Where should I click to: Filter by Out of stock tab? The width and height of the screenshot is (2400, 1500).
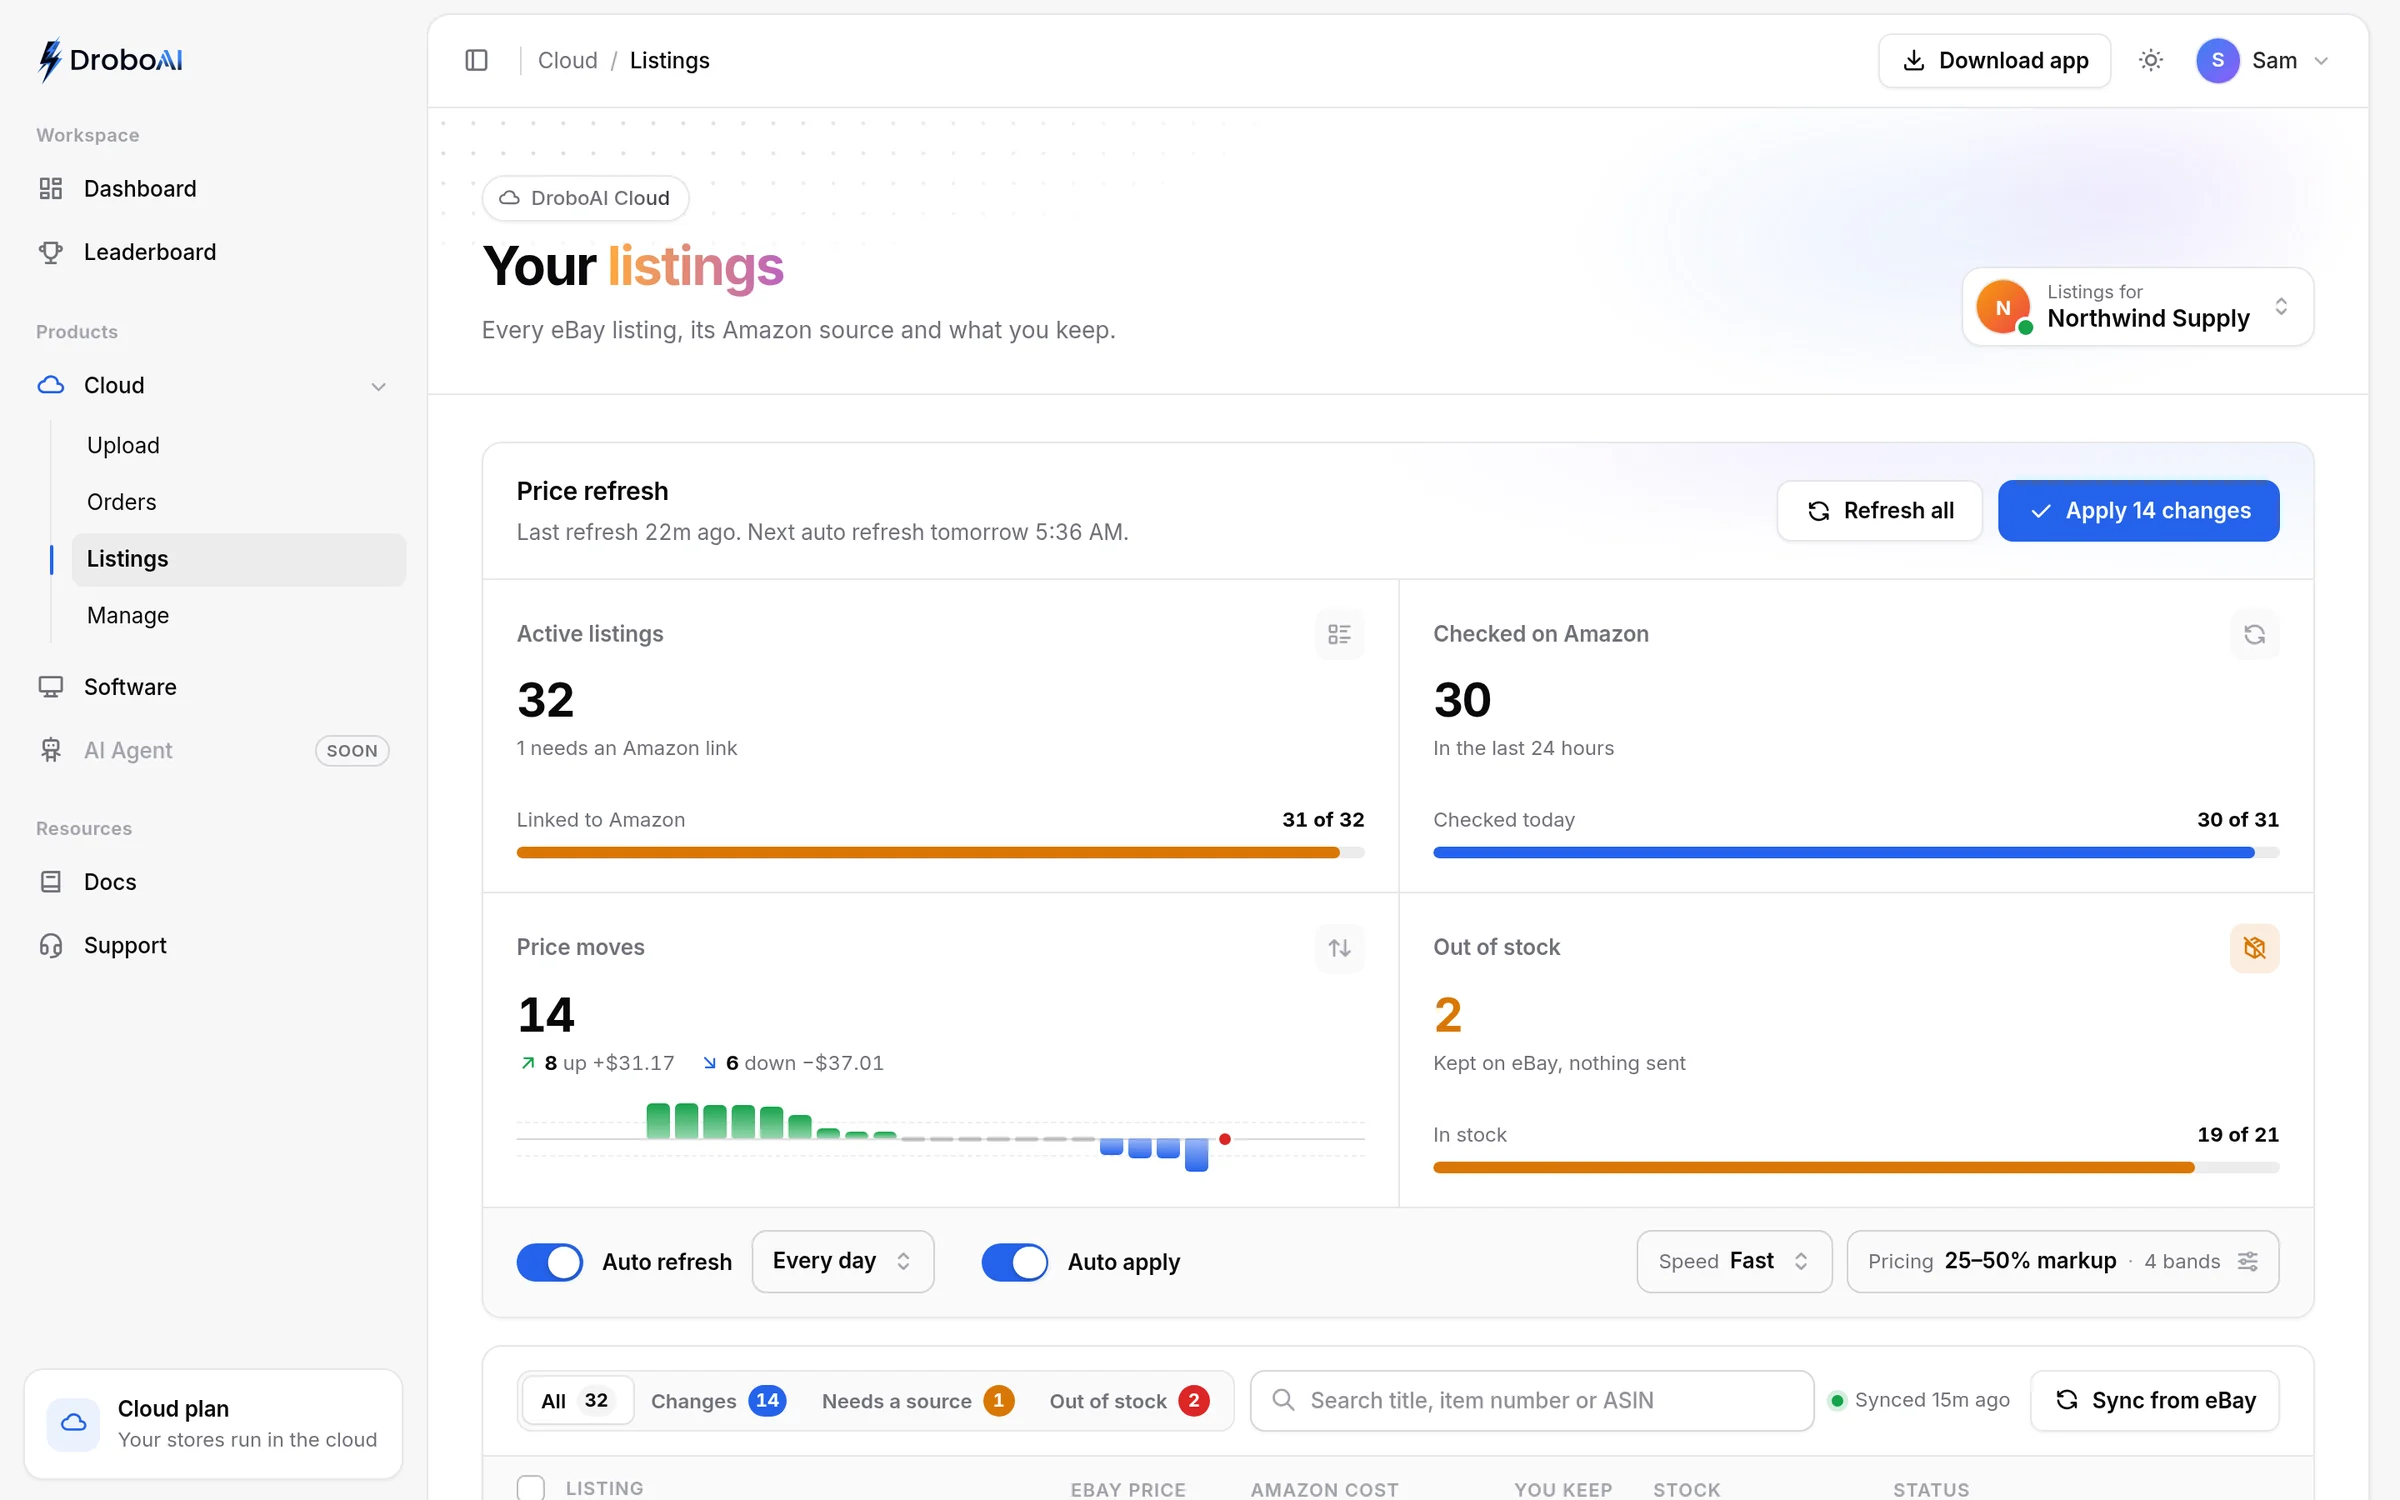(x=1130, y=1401)
